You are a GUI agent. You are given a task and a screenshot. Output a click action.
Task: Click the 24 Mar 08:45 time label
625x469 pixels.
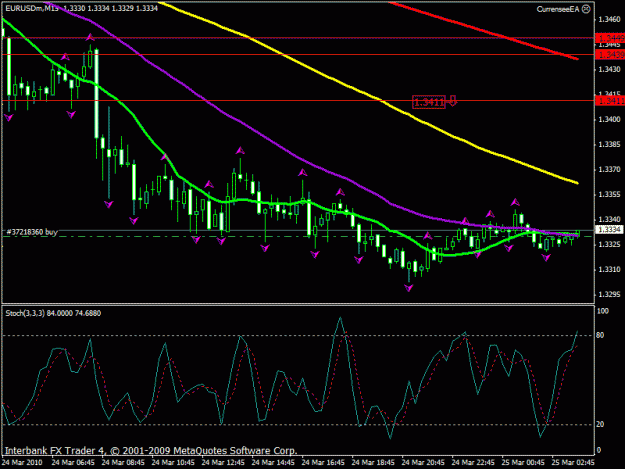pyautogui.click(x=123, y=463)
